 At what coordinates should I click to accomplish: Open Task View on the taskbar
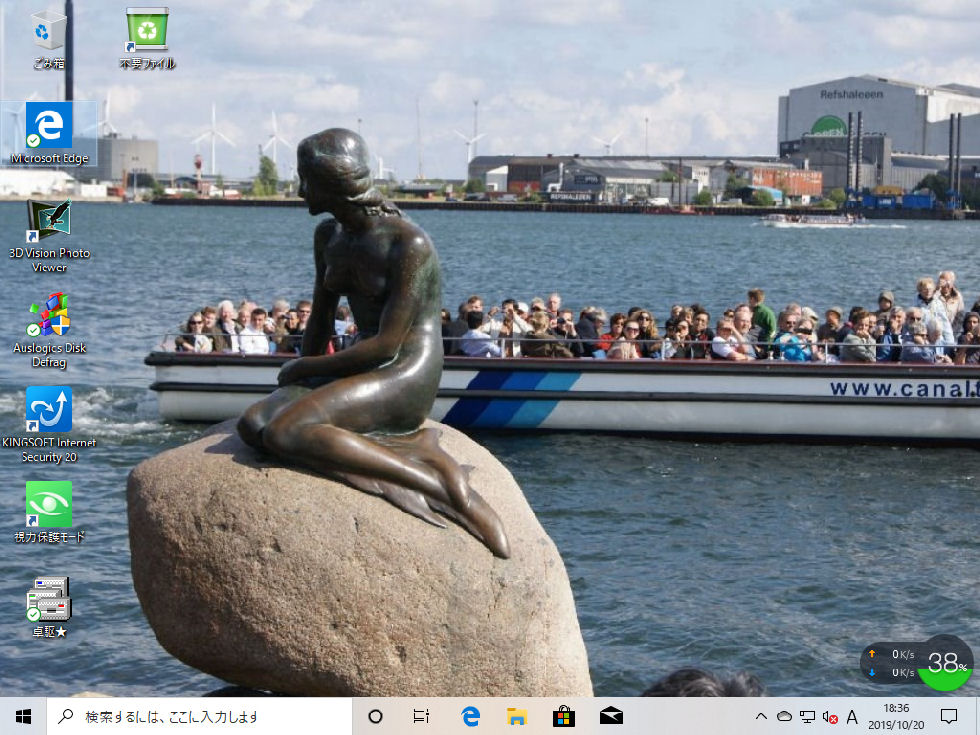coord(422,716)
